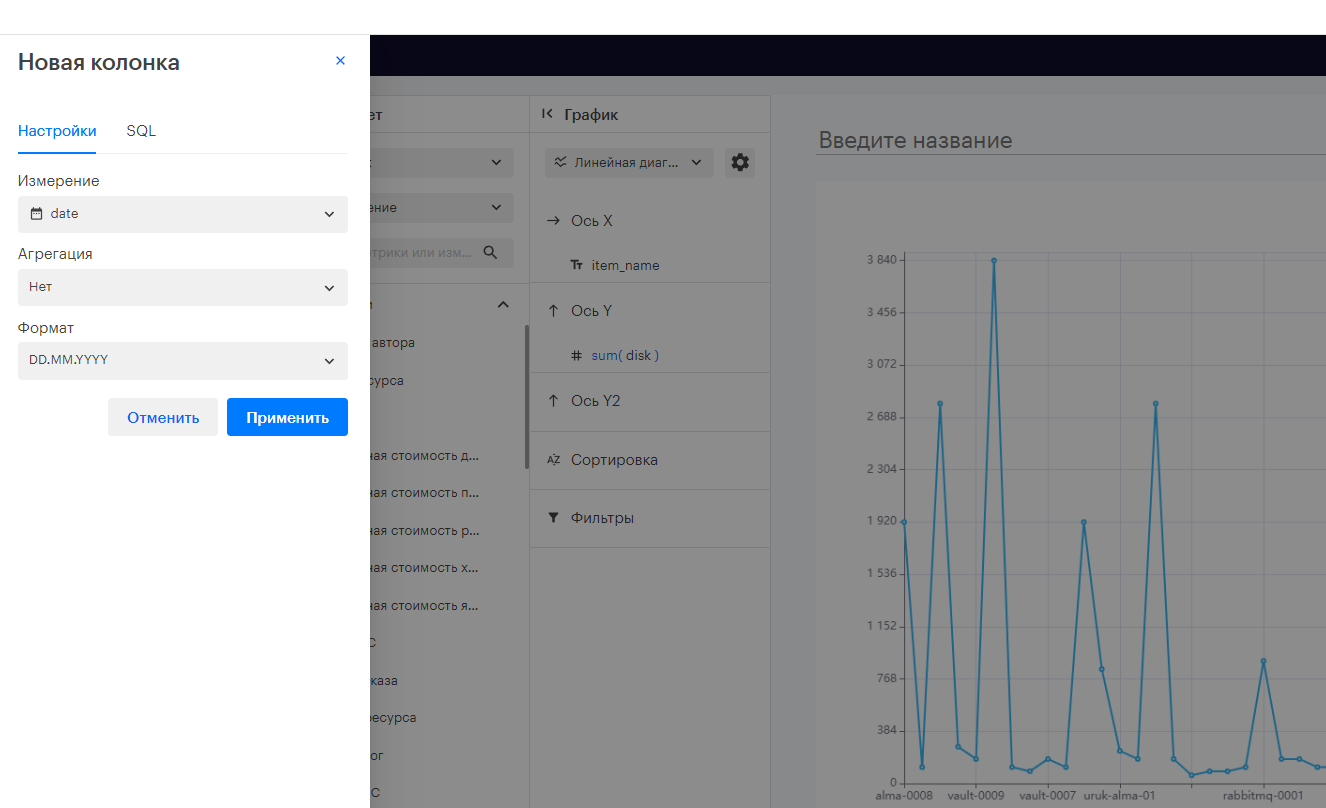
Task: Click the Отменить button
Action: coord(163,417)
